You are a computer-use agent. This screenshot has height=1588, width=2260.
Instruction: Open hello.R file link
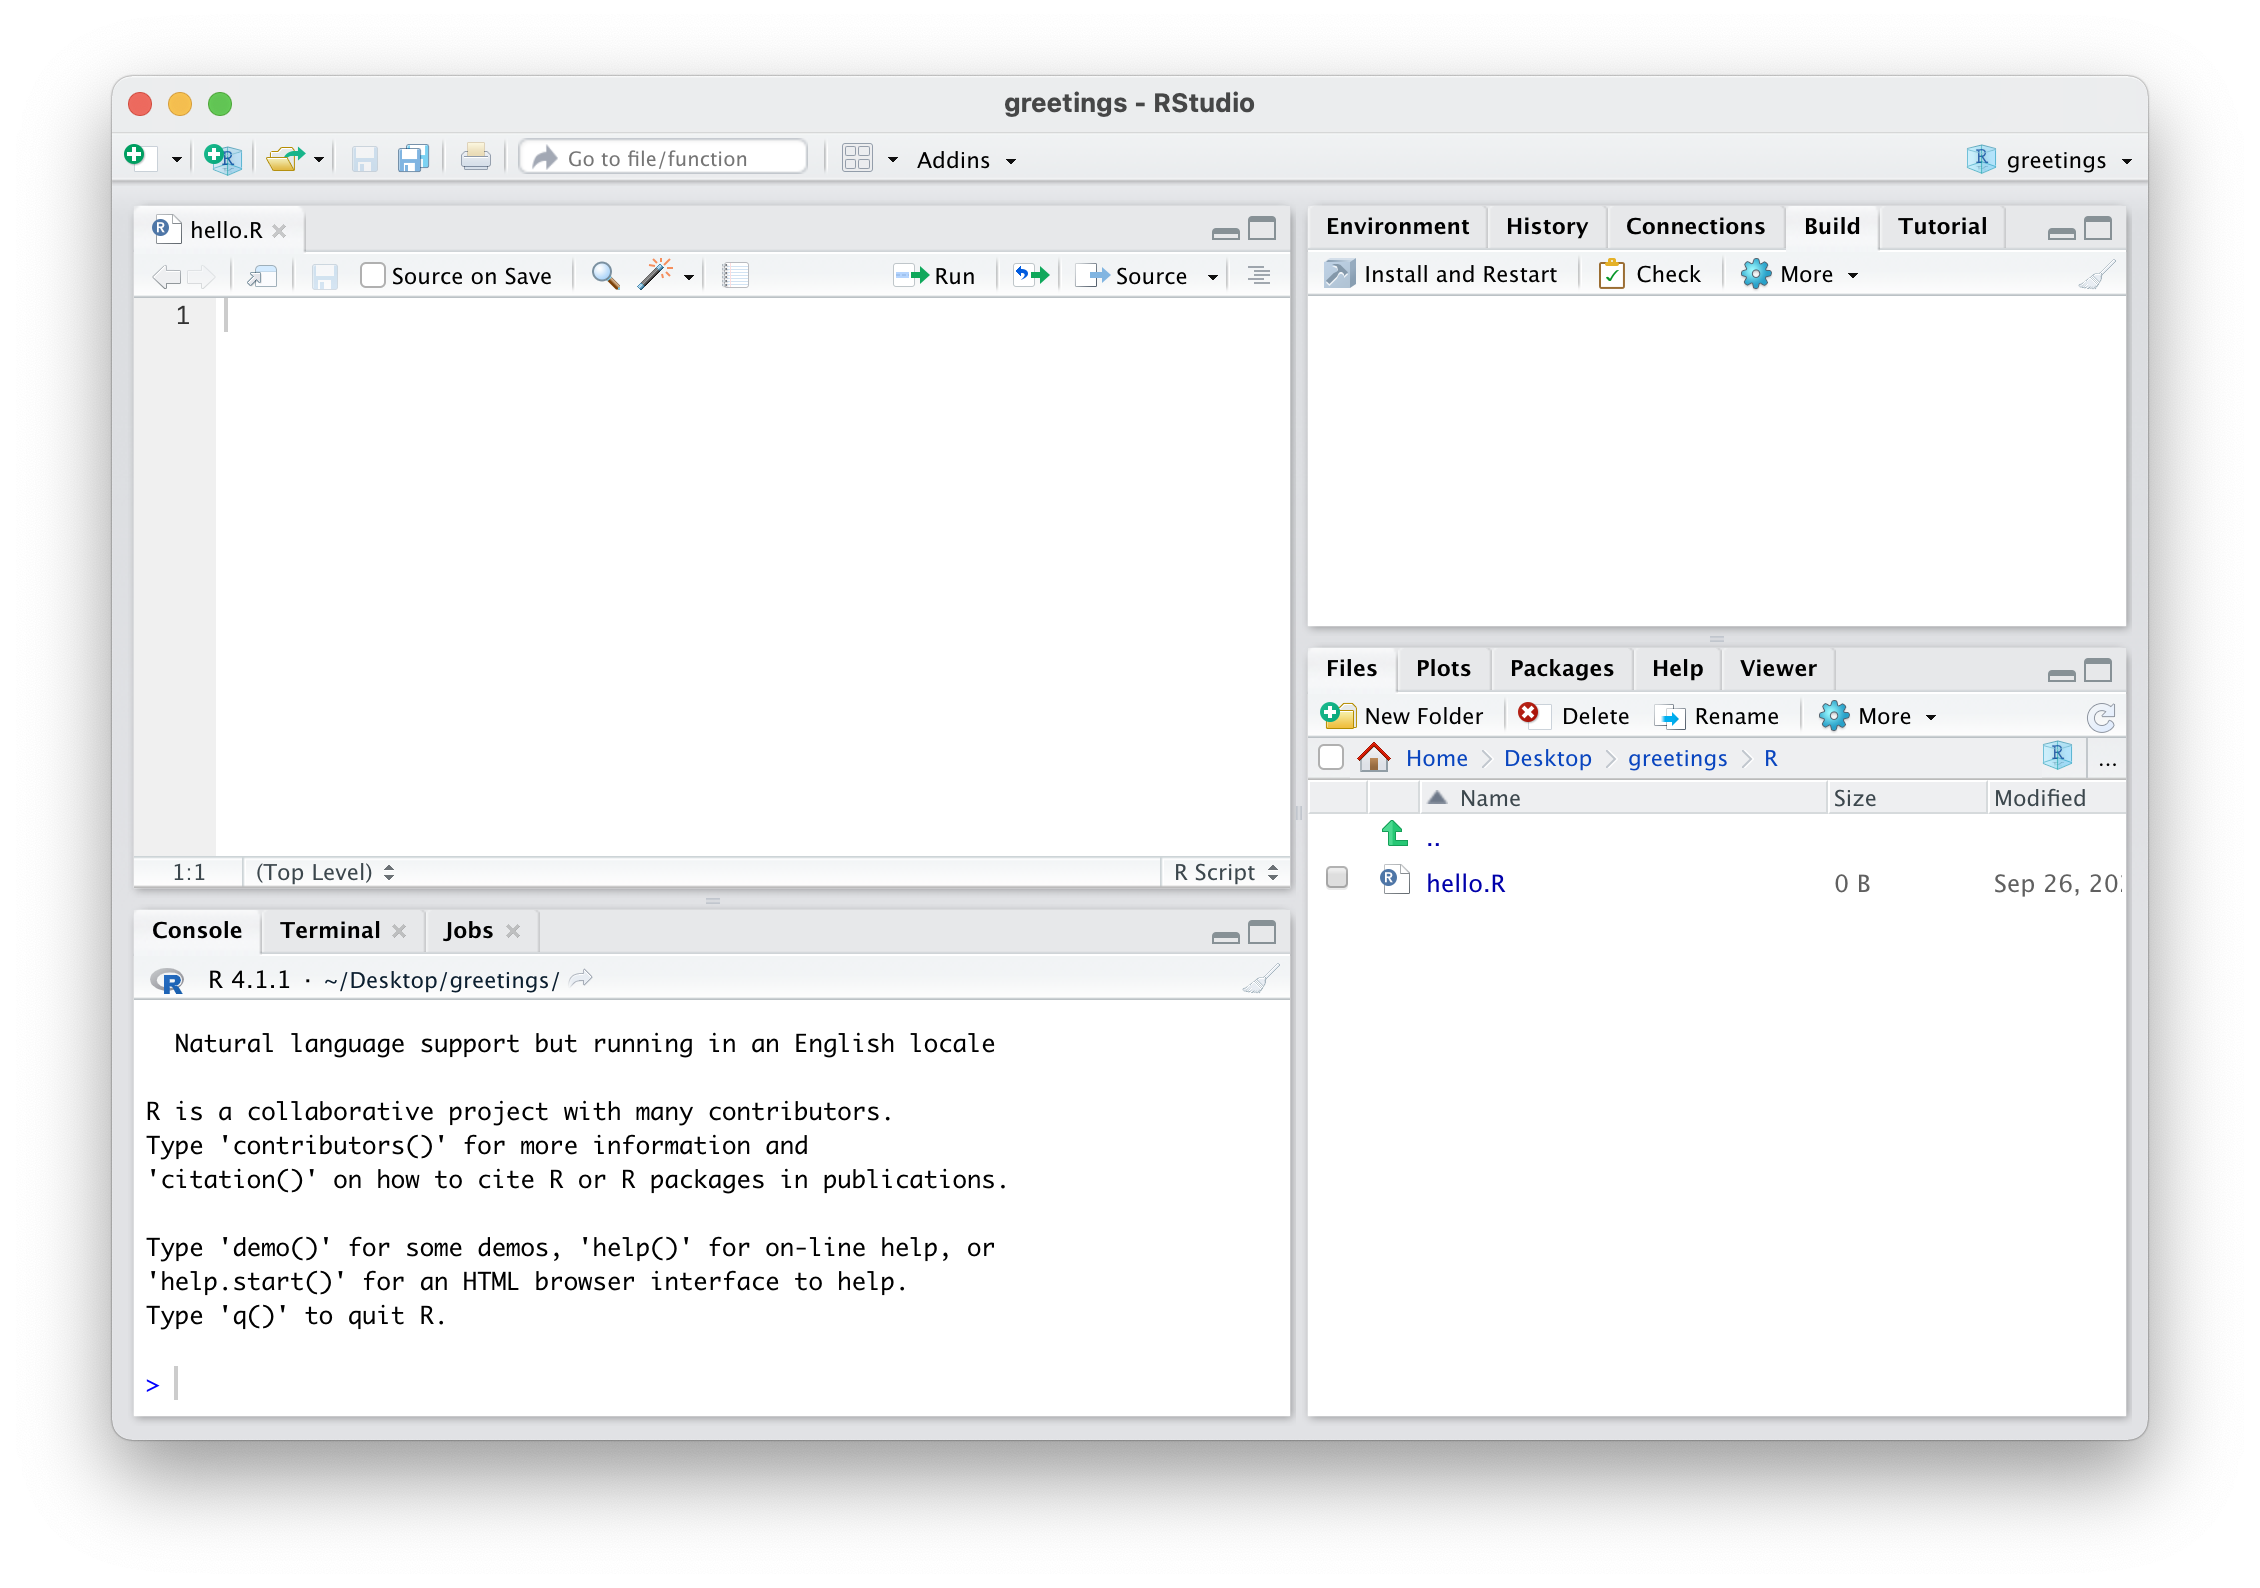(1465, 883)
